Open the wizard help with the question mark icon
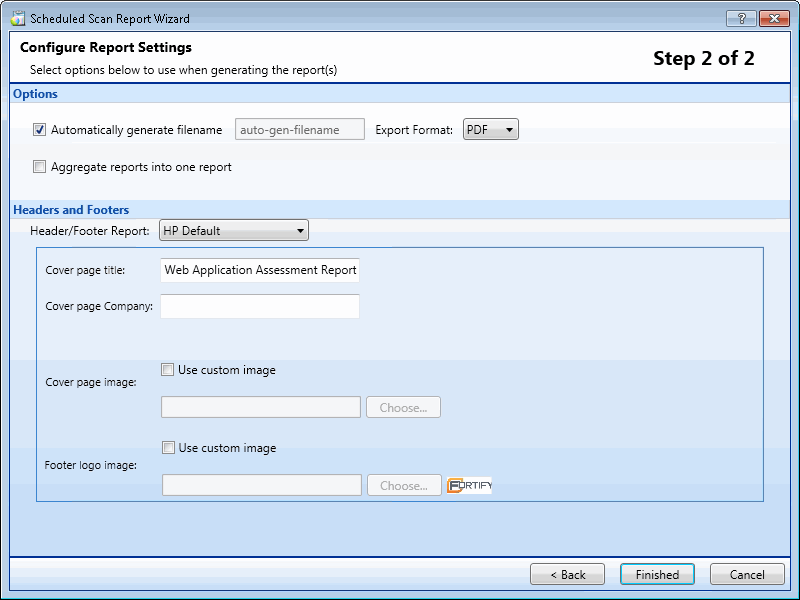 (x=741, y=18)
